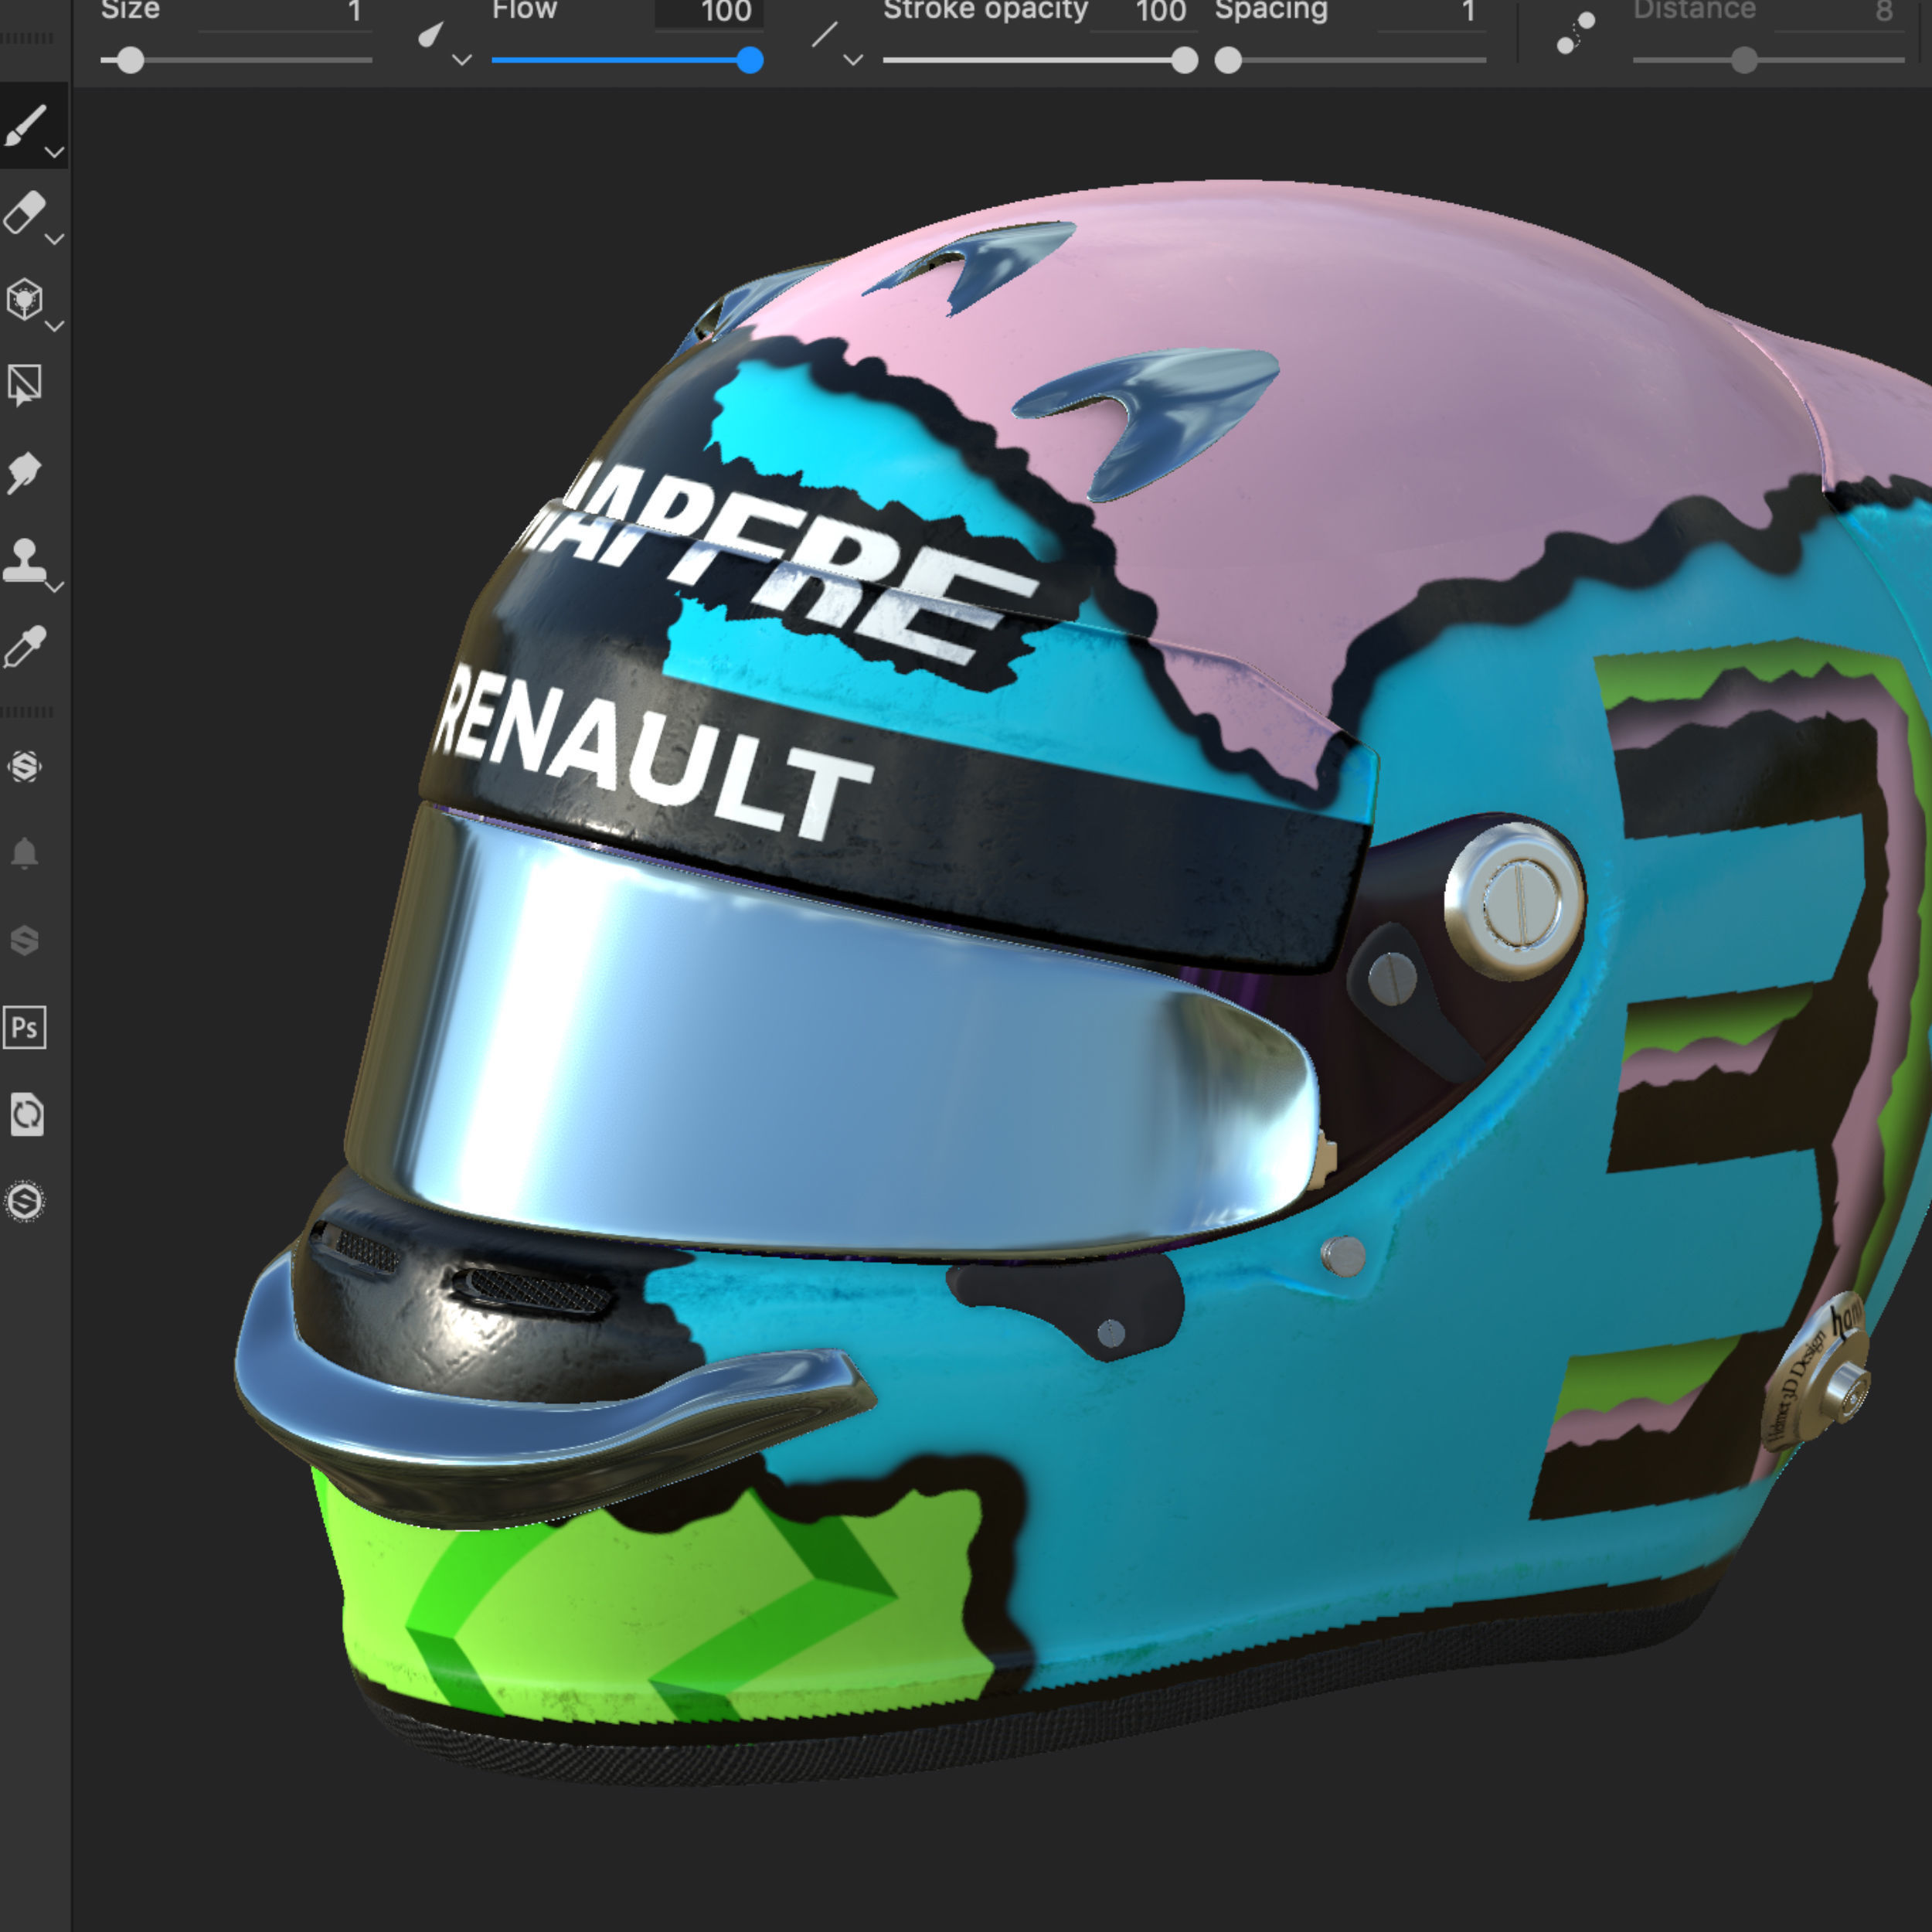The image size is (1932, 1932).
Task: Click the Size pen pressure icon
Action: (430, 35)
